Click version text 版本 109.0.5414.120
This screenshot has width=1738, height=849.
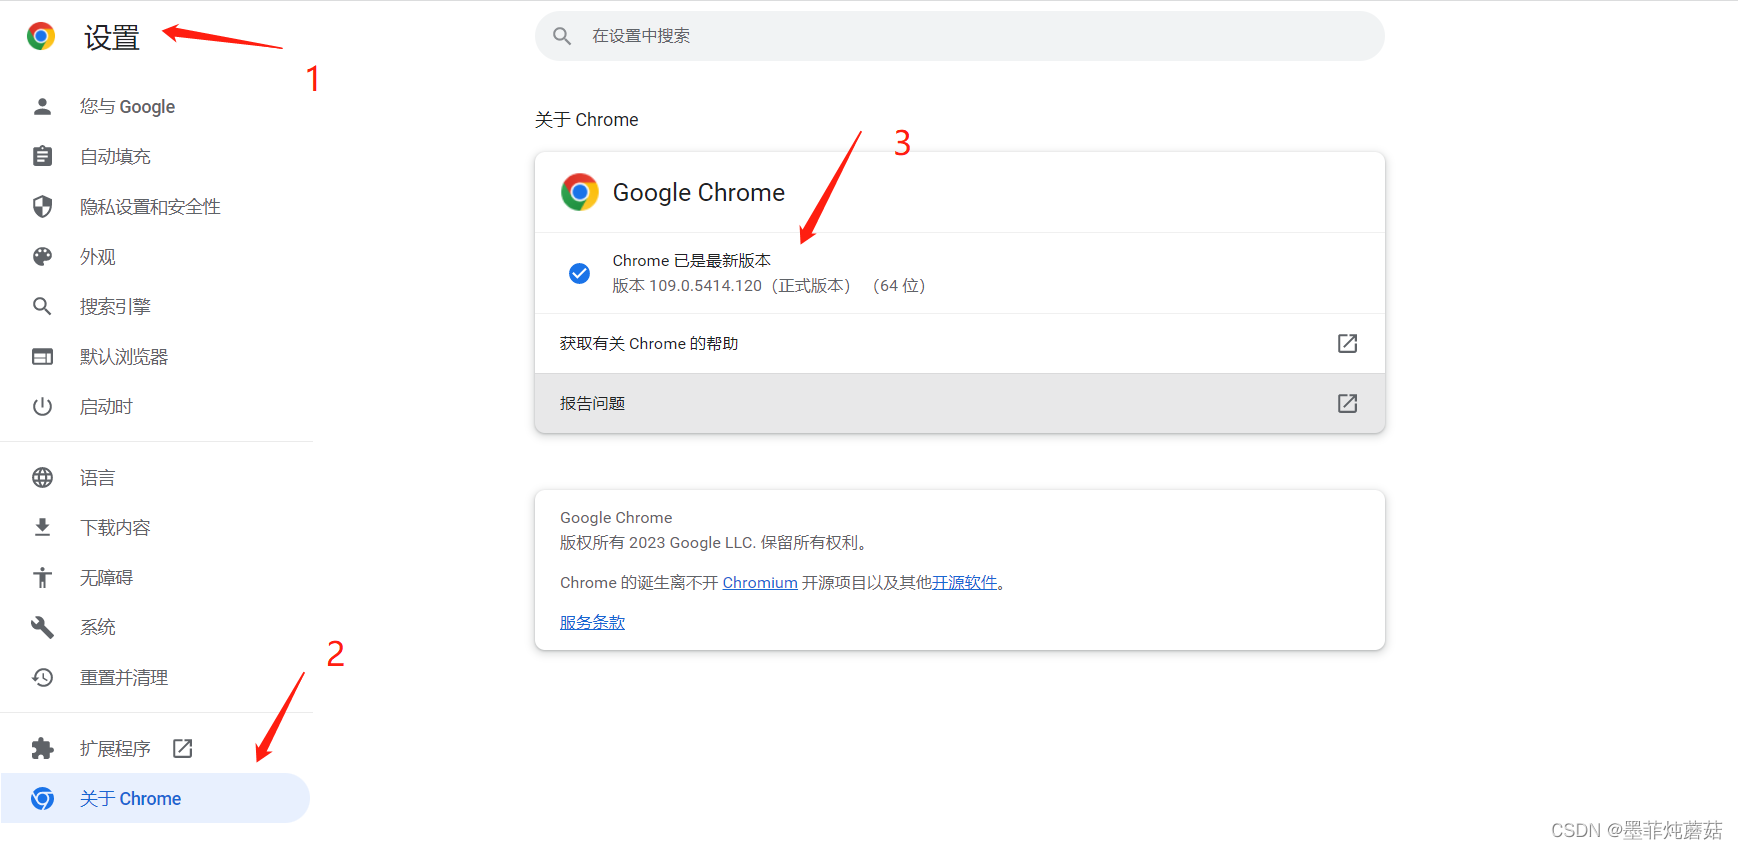coord(687,286)
